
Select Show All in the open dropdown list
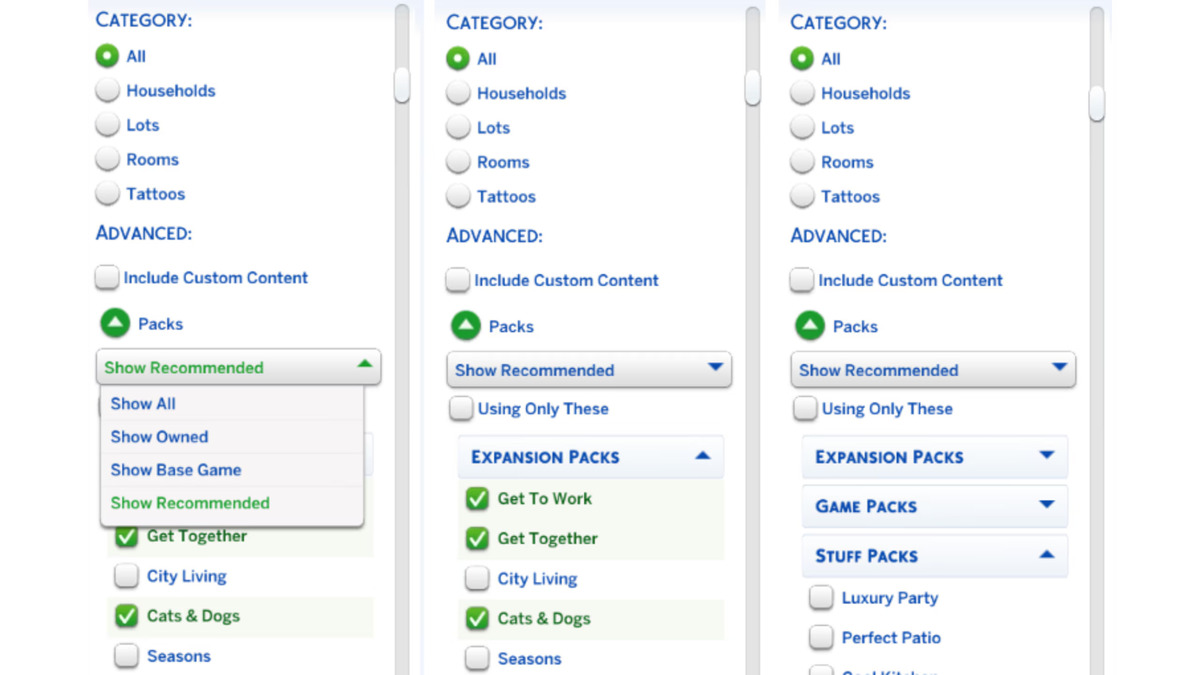point(143,404)
